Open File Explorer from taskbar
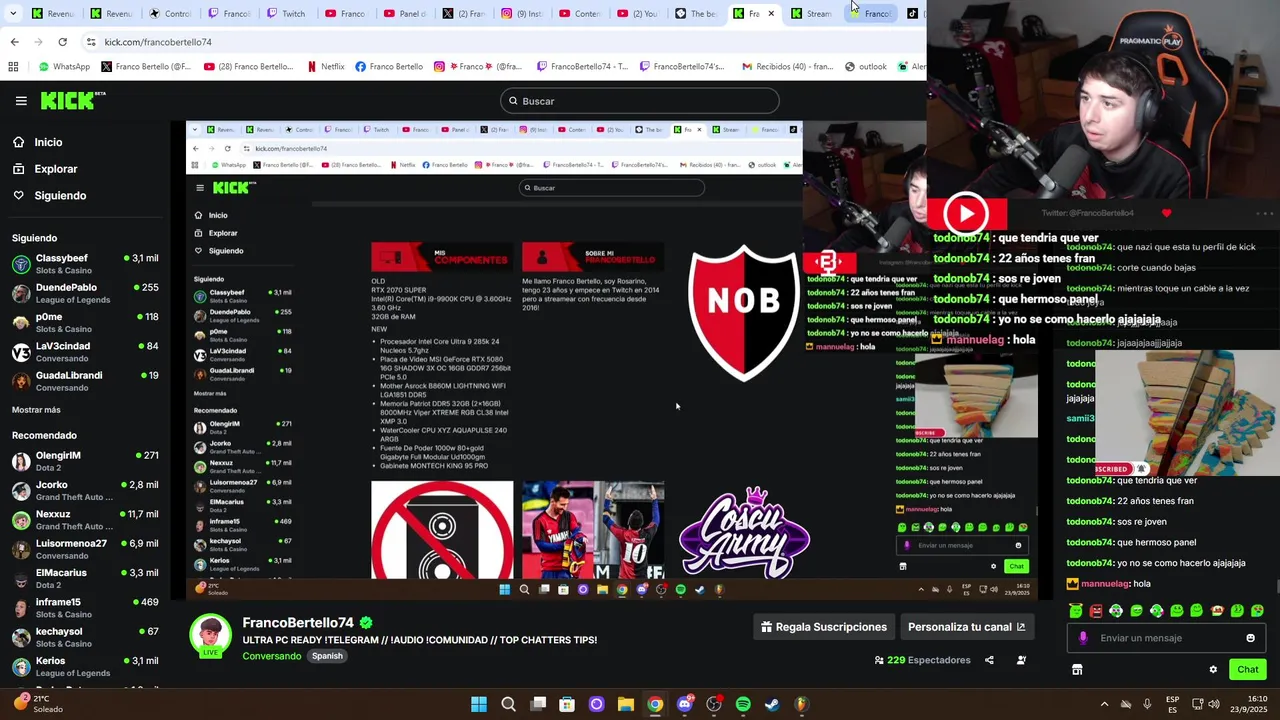This screenshot has width=1280, height=720. point(626,704)
